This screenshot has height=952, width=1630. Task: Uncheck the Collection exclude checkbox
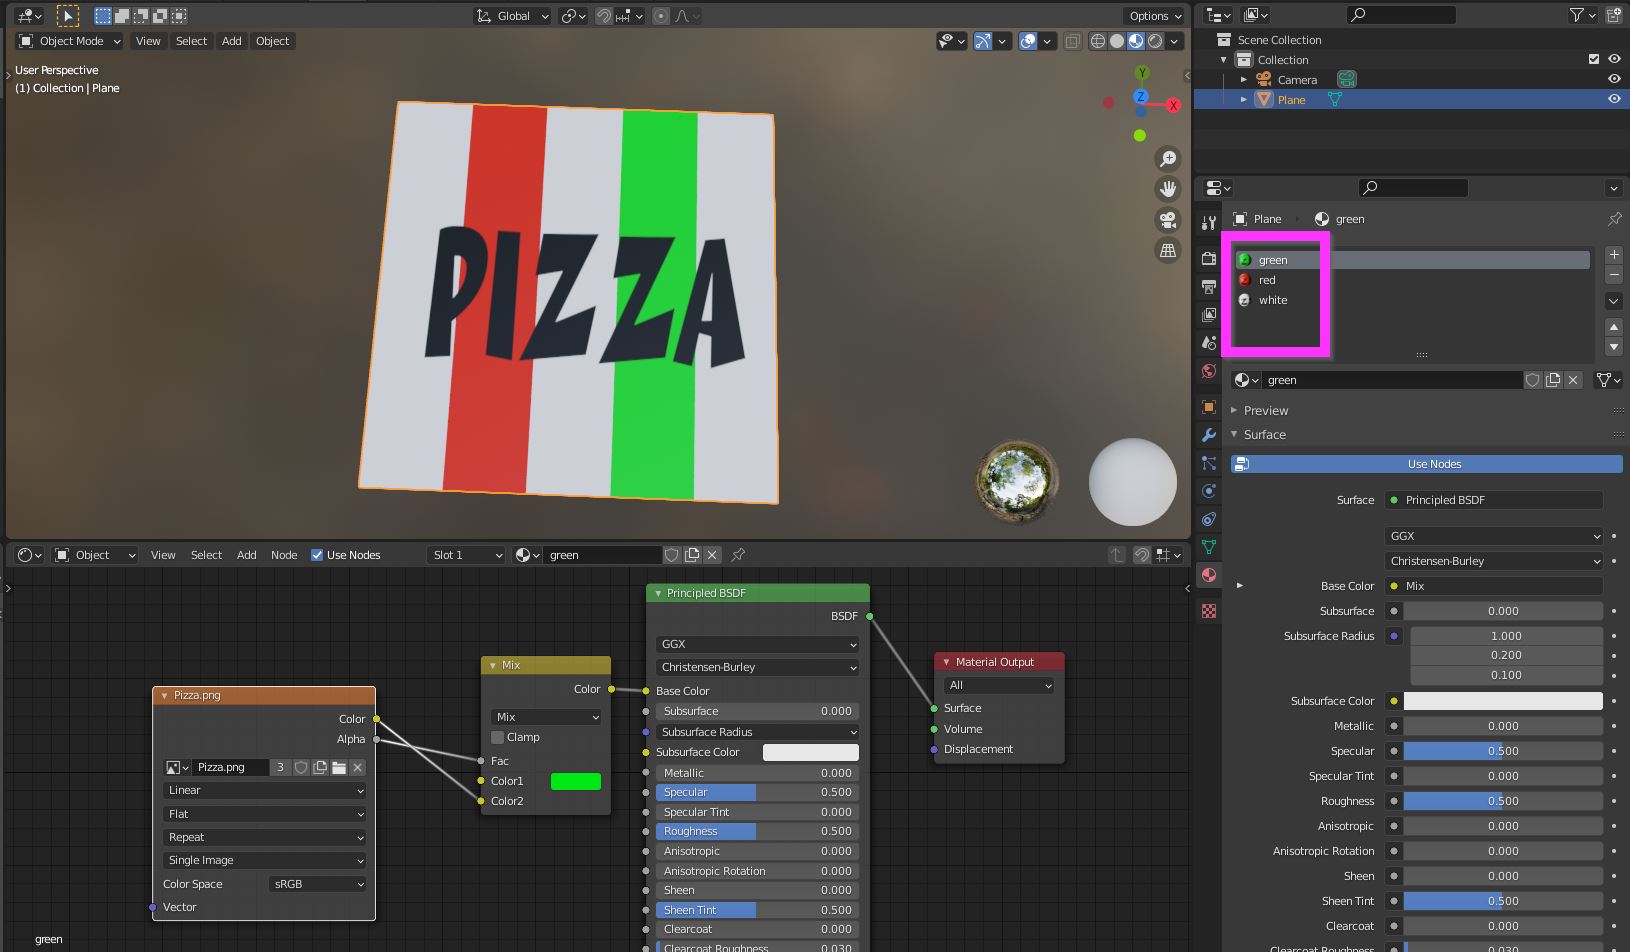(1594, 59)
